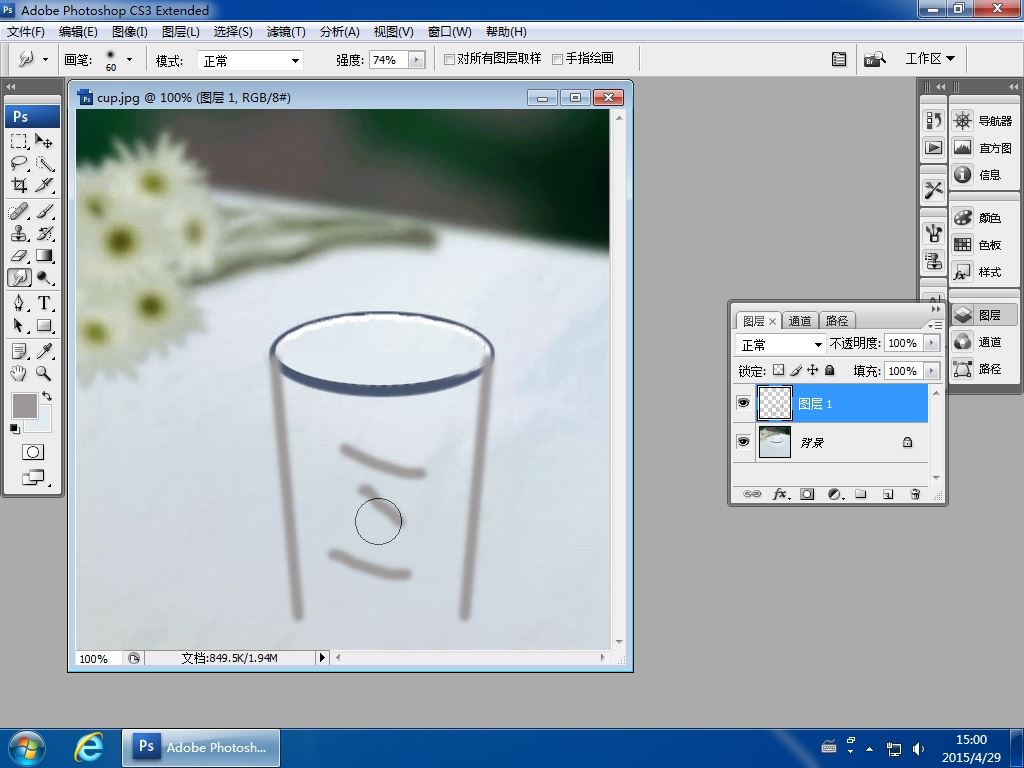Open the 滤镜(T) menu
Screen dimensions: 1024x768
286,31
